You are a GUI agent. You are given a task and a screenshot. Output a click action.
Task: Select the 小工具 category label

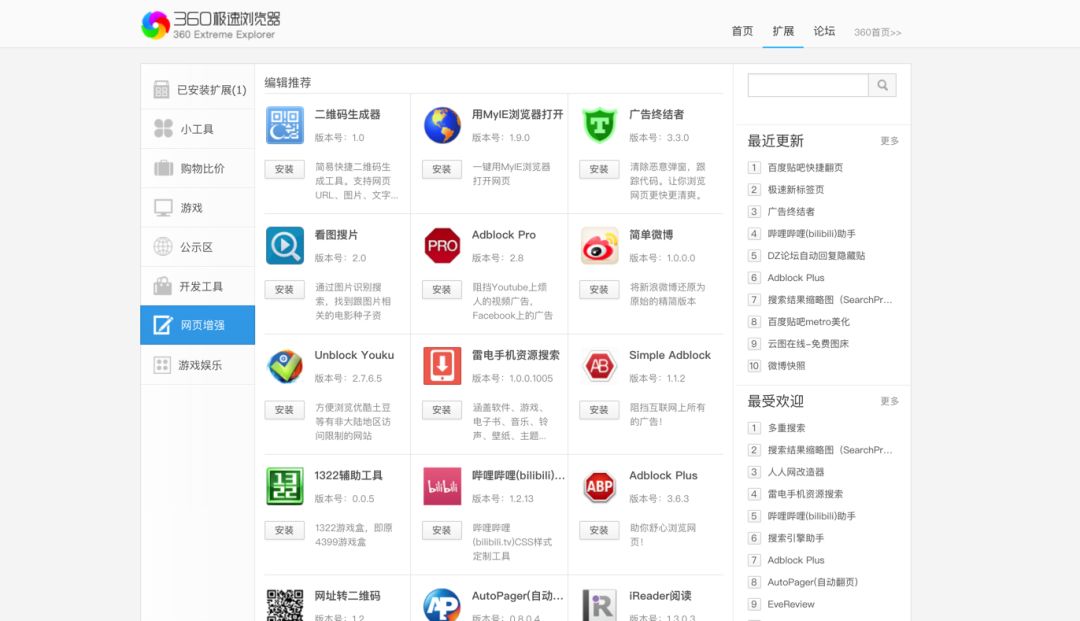(x=197, y=129)
